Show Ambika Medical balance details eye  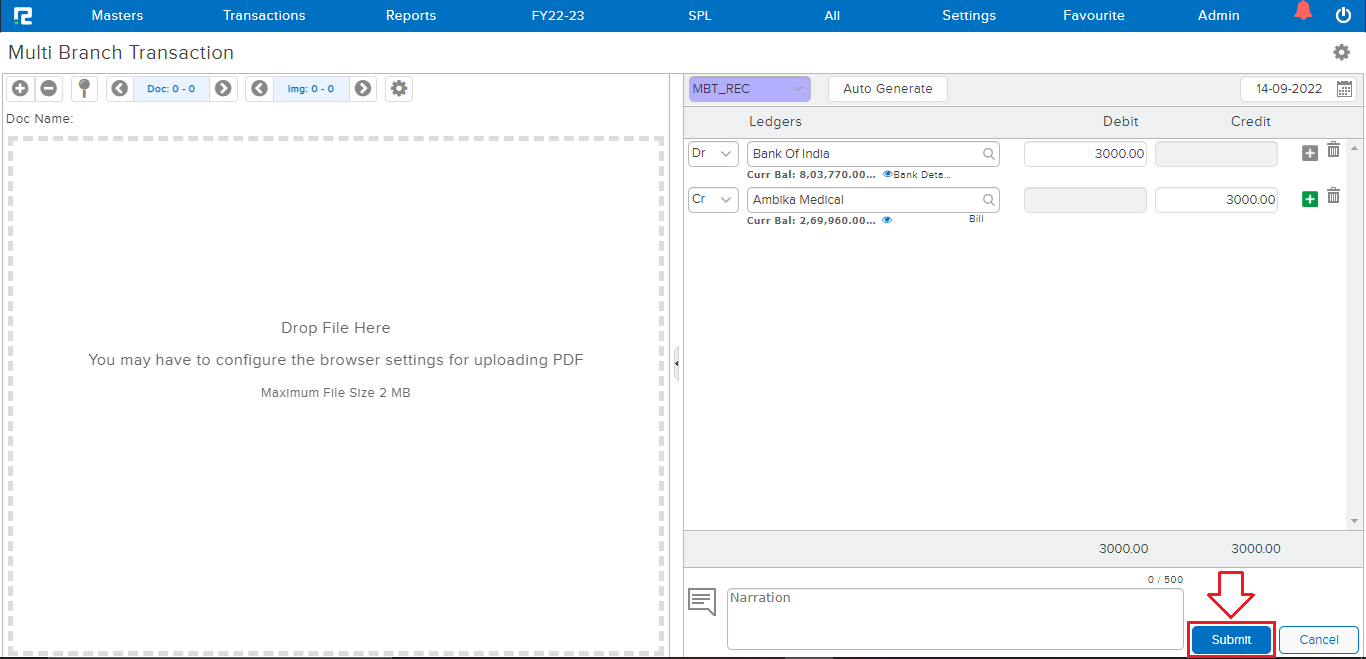887,220
